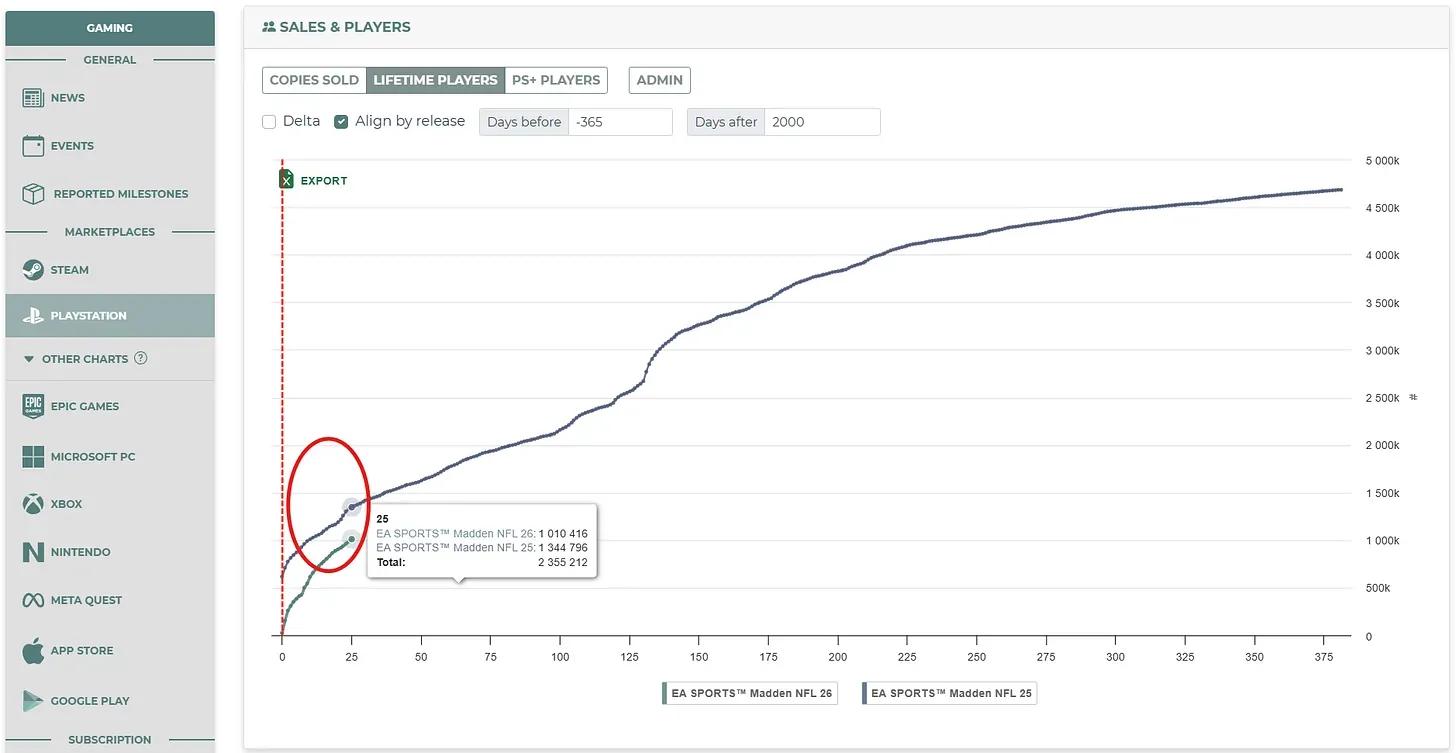Click the Other Charts help icon

(141, 358)
